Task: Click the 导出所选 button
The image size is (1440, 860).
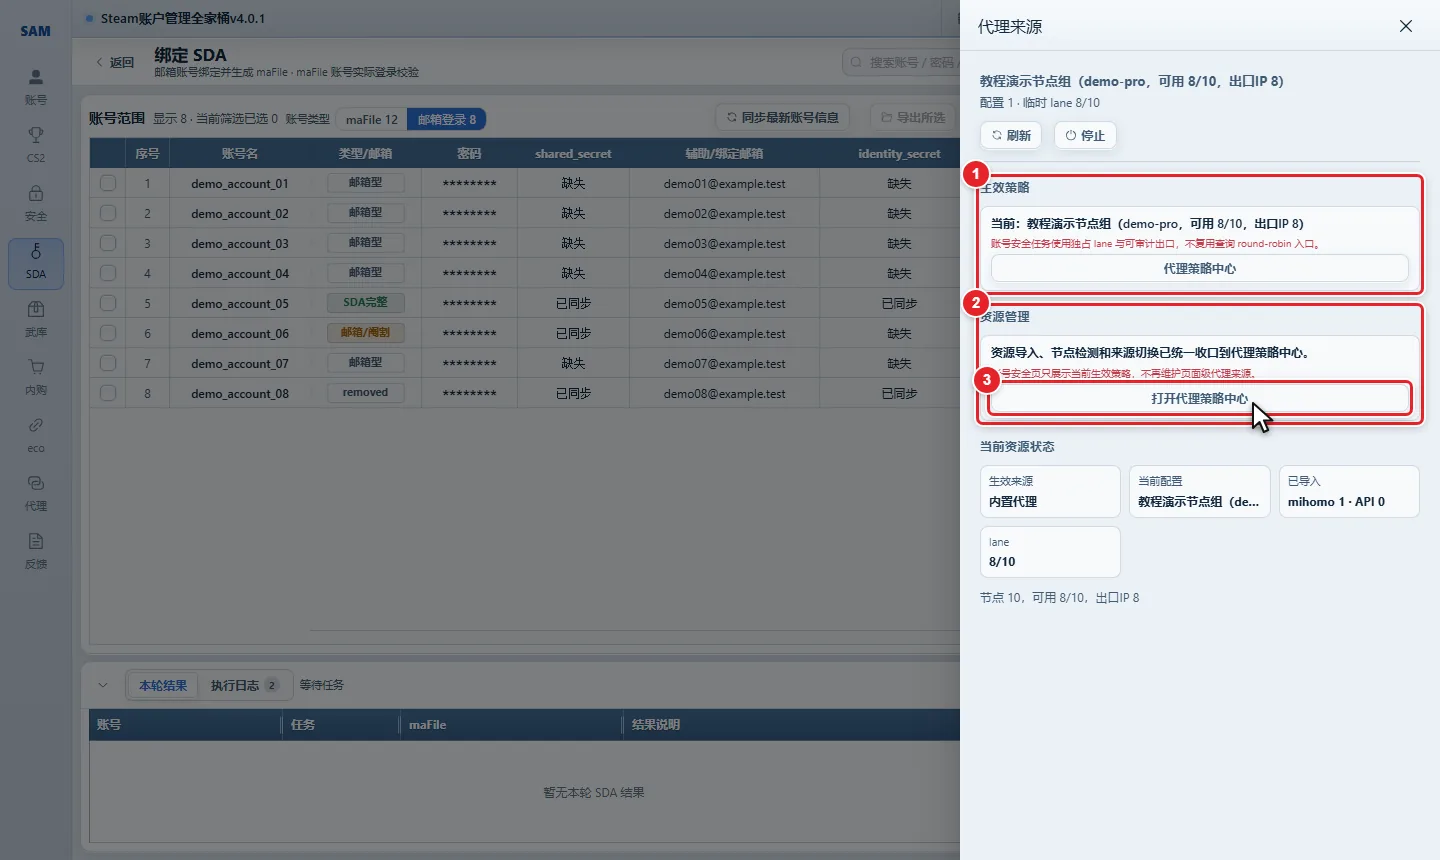Action: (x=913, y=117)
